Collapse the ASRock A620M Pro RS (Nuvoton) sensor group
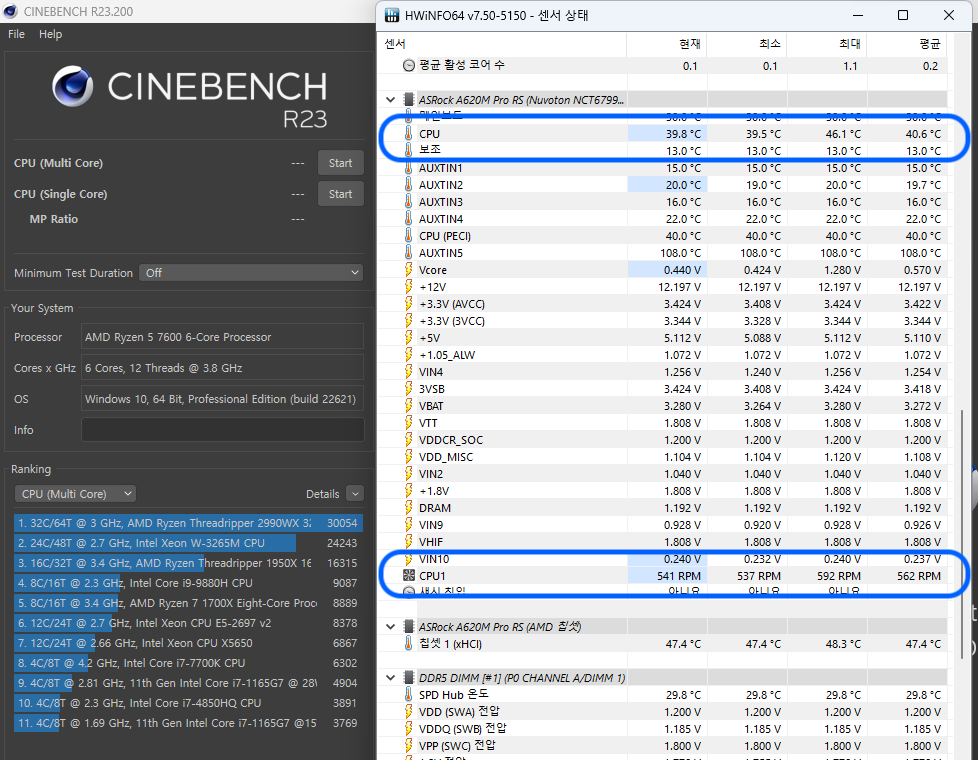This screenshot has height=760, width=978. click(x=390, y=99)
